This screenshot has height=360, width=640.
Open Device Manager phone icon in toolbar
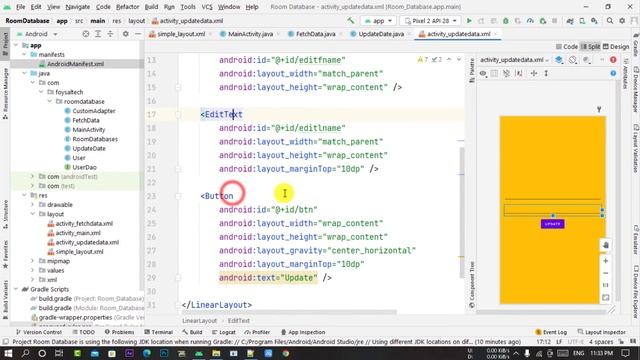582,21
